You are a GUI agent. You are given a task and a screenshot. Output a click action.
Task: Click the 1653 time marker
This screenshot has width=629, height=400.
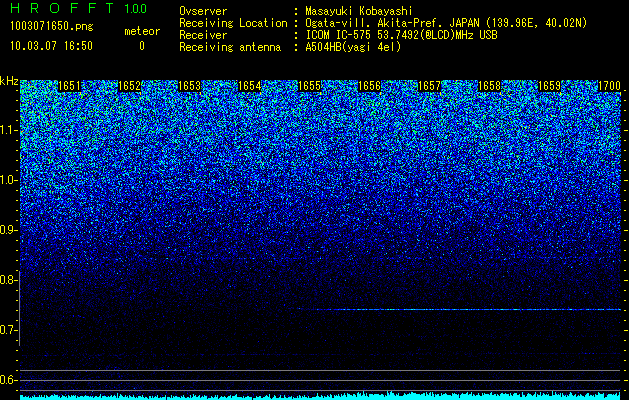[189, 86]
